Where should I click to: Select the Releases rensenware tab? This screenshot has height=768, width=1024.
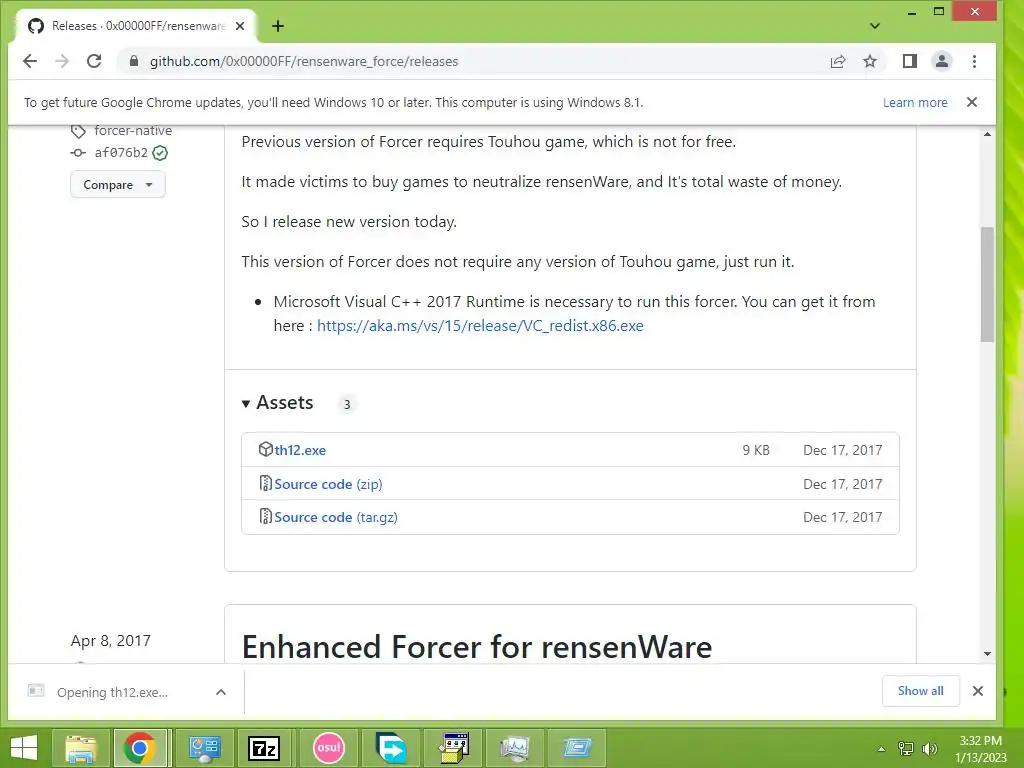[x=137, y=26]
